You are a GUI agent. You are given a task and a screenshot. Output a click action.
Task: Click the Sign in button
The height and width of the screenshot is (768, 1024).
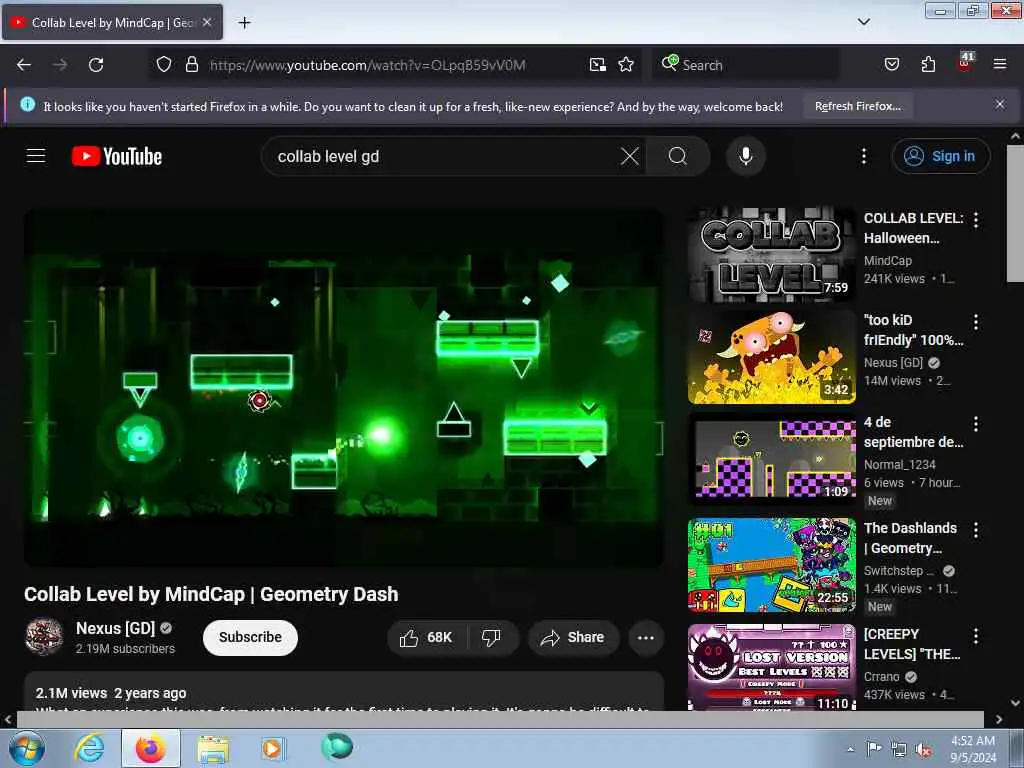(941, 156)
